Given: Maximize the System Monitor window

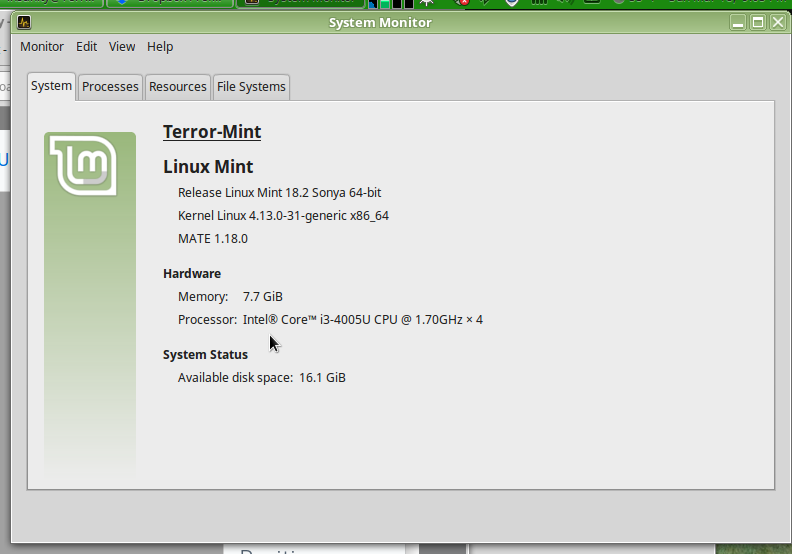Looking at the screenshot, I should pos(758,22).
